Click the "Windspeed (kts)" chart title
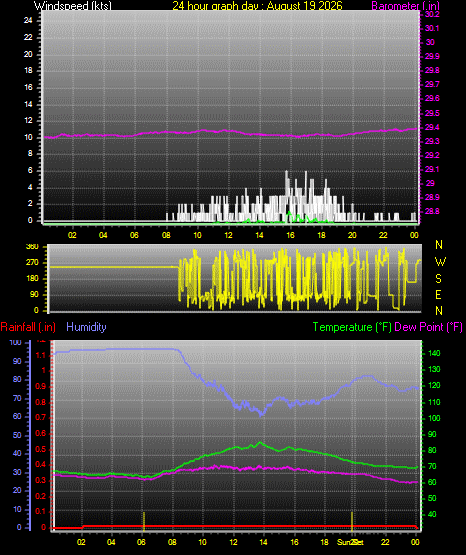Image resolution: width=466 pixels, height=555 pixels. coord(73,6)
